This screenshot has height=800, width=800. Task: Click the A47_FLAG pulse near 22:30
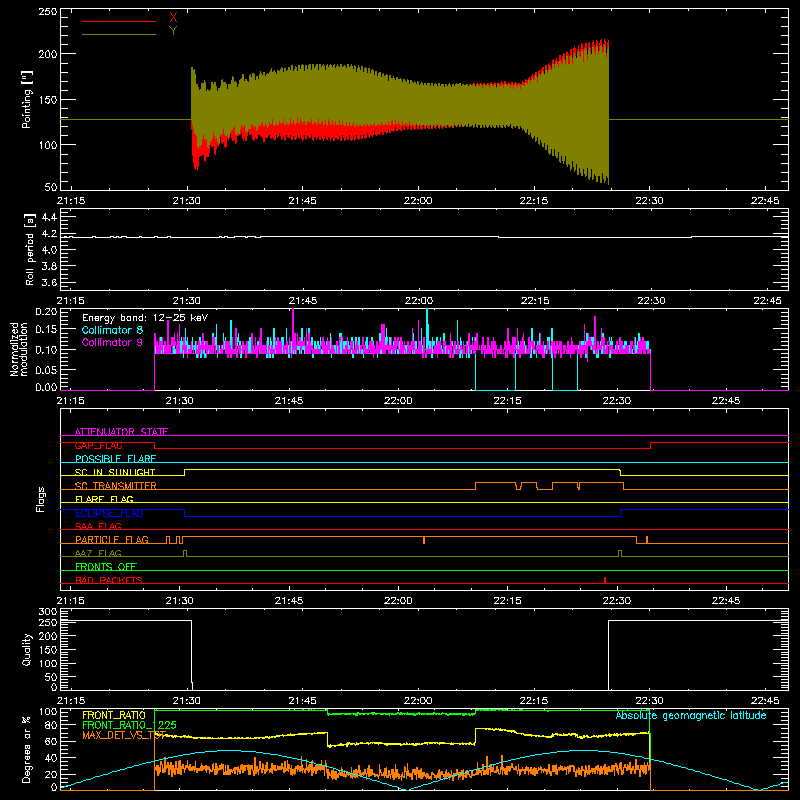pyautogui.click(x=620, y=553)
